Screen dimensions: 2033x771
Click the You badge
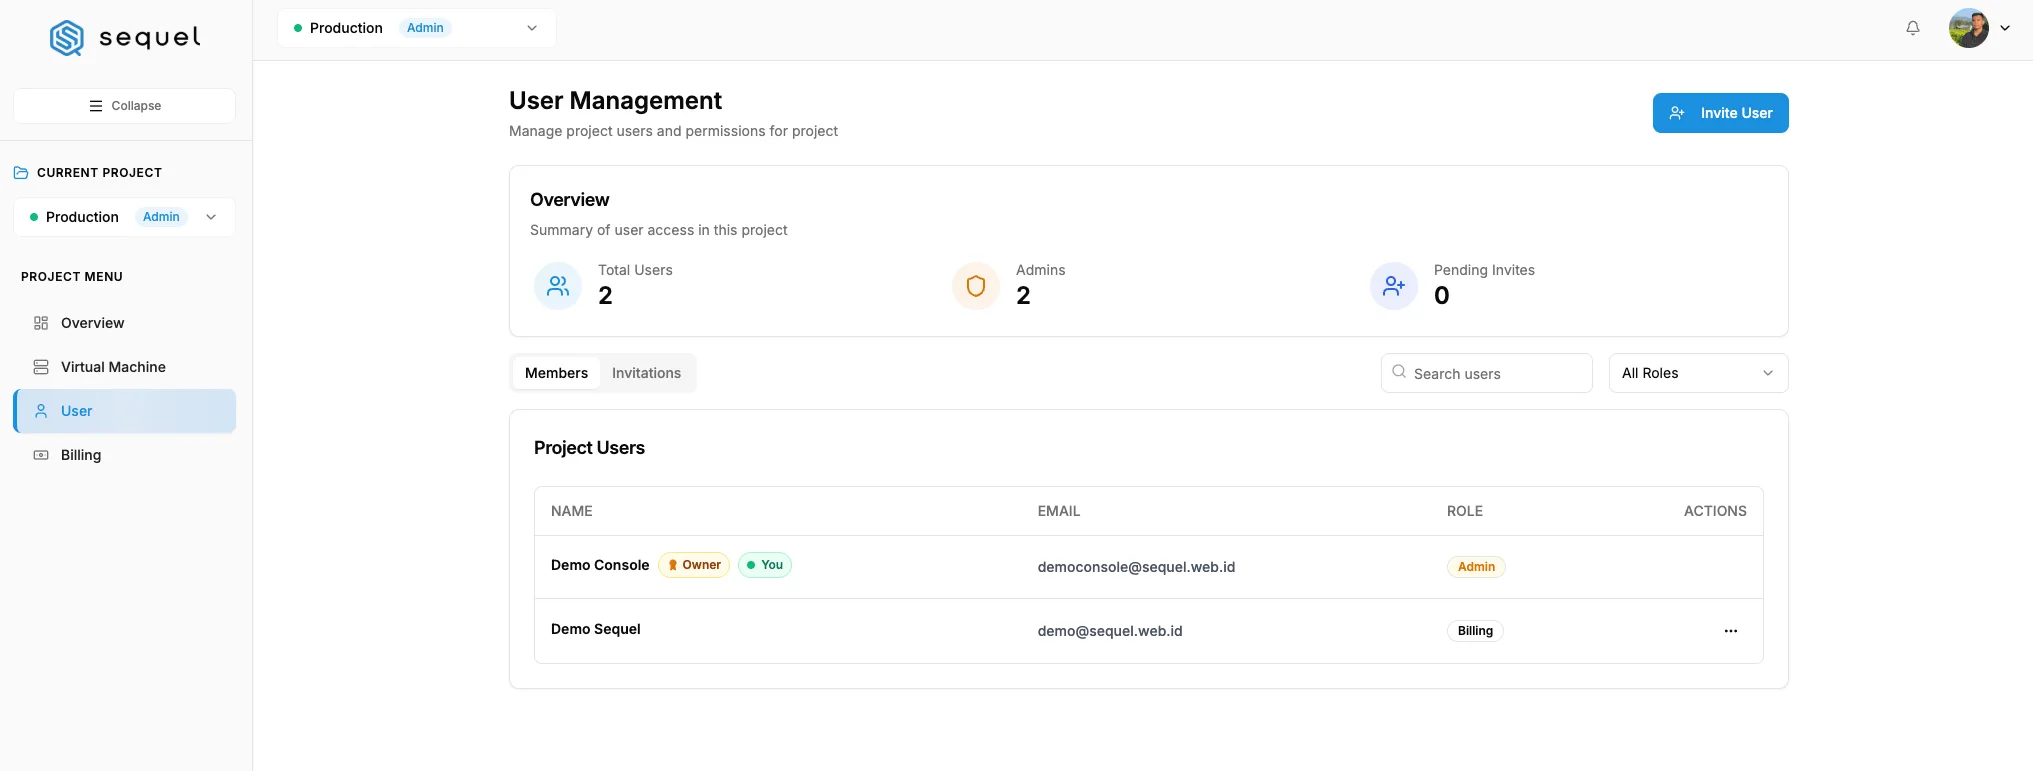pos(765,565)
